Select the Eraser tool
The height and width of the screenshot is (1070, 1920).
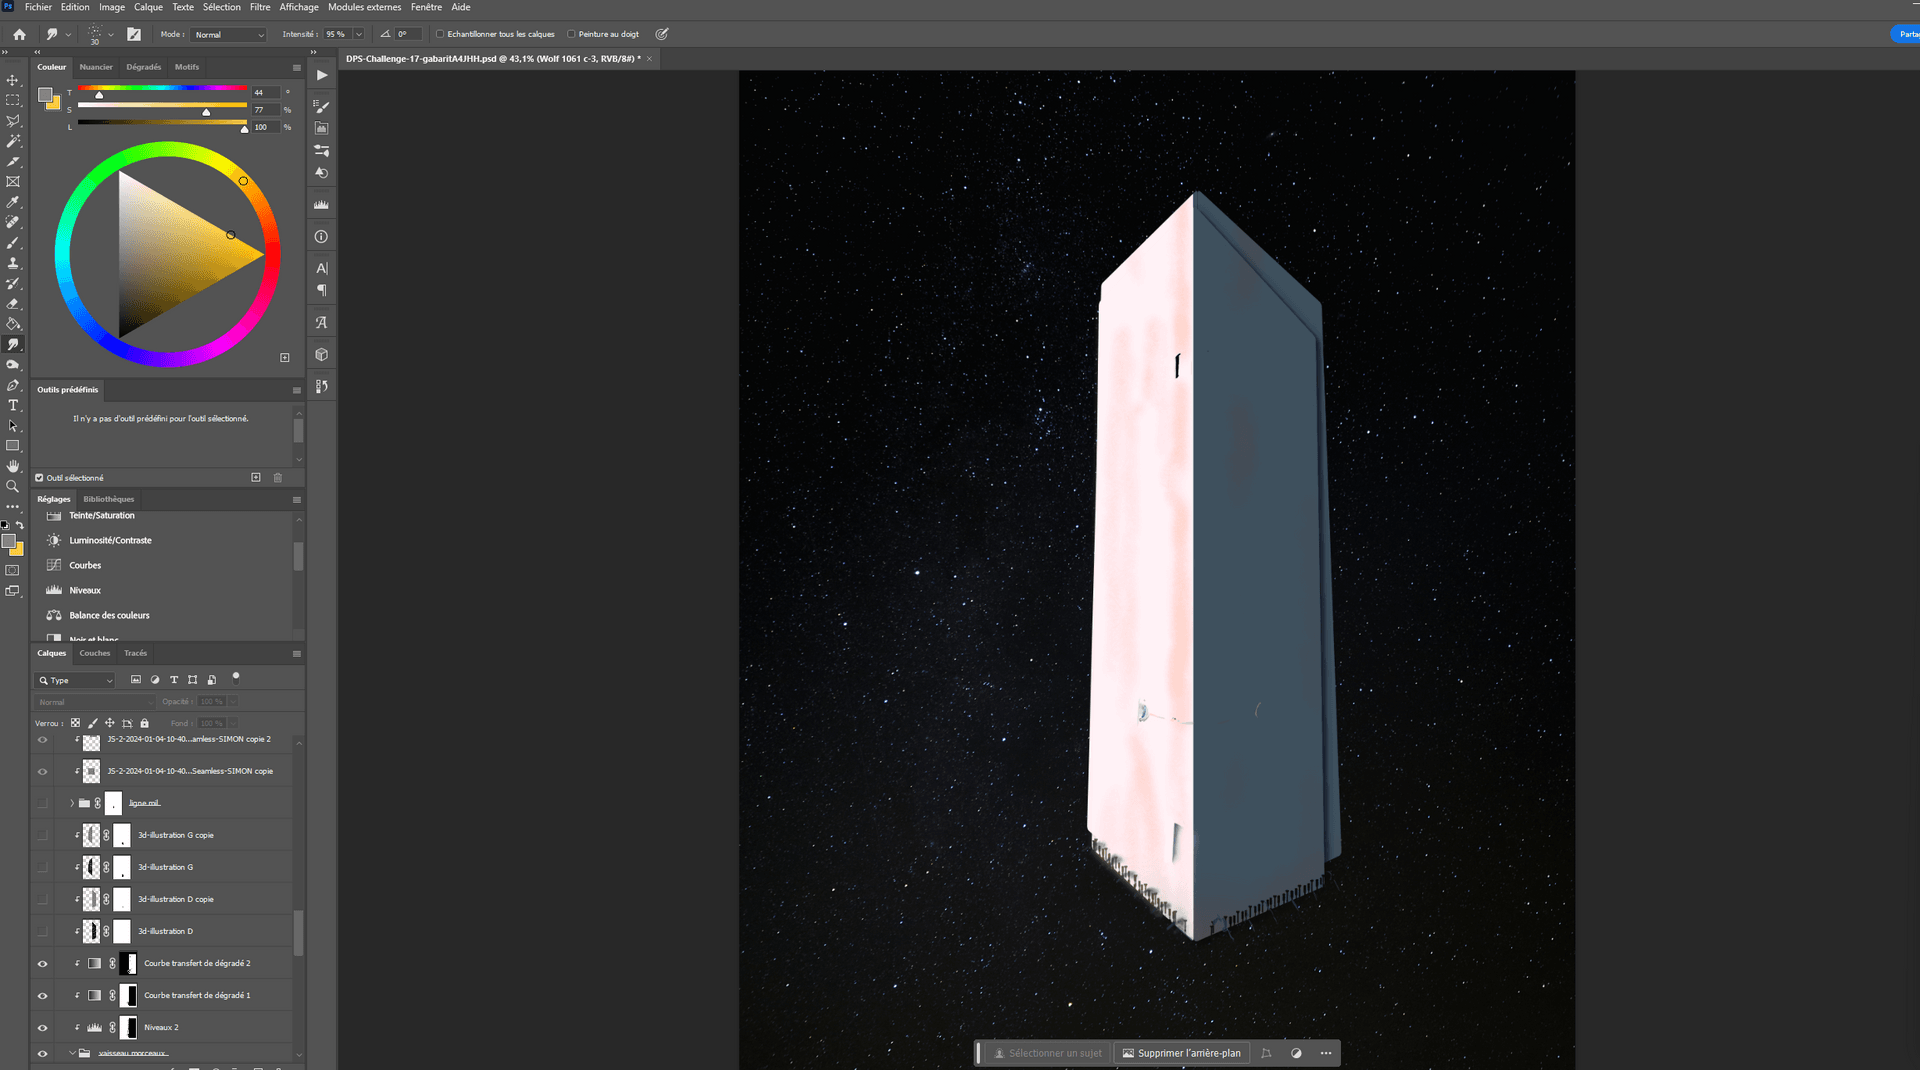pyautogui.click(x=13, y=304)
